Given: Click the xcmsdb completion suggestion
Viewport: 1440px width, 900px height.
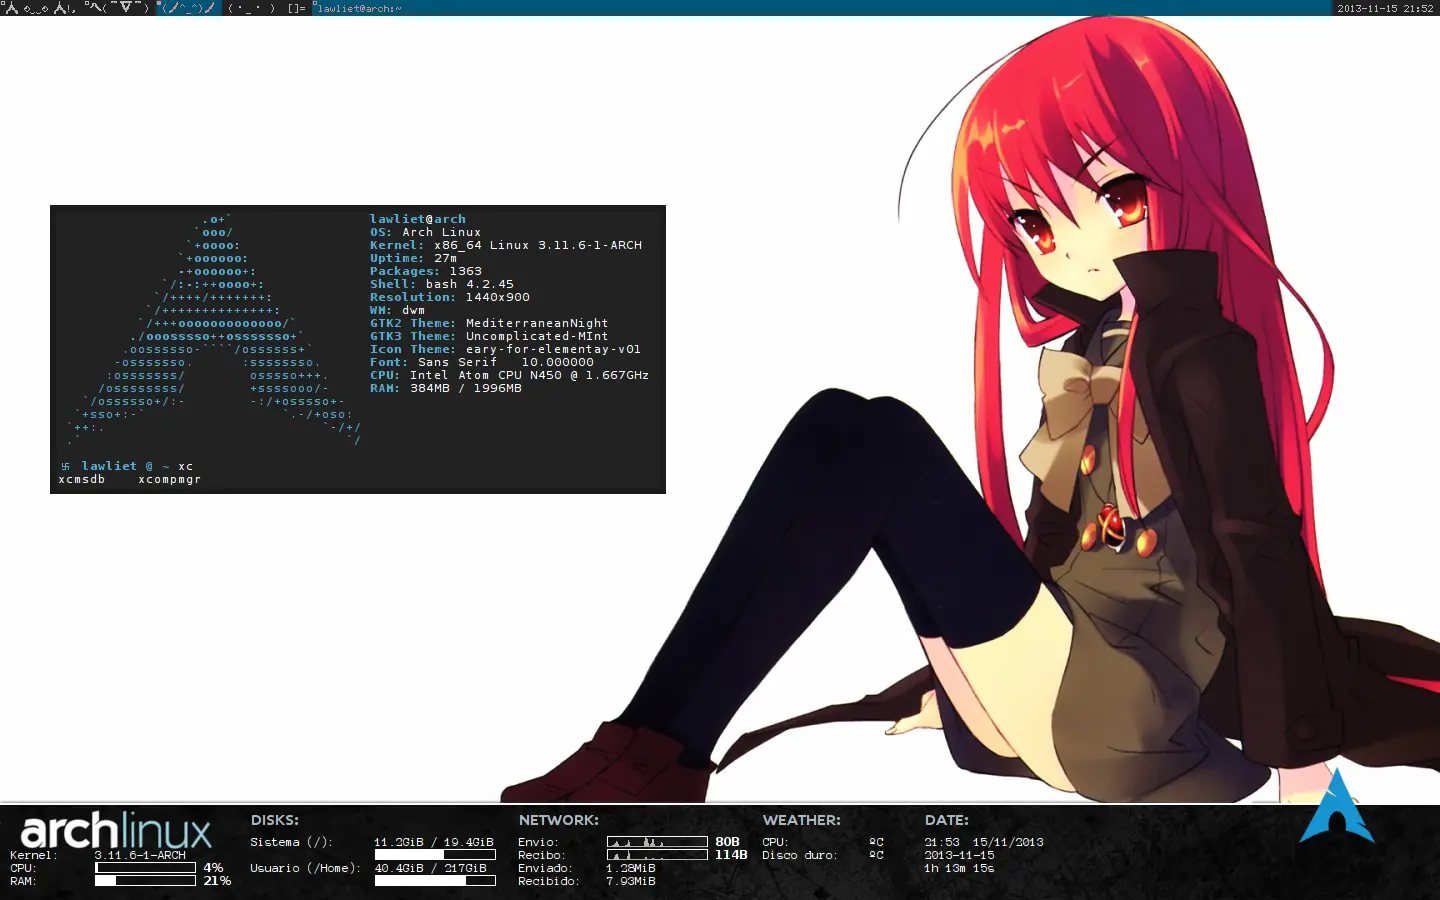Looking at the screenshot, I should (x=81, y=480).
